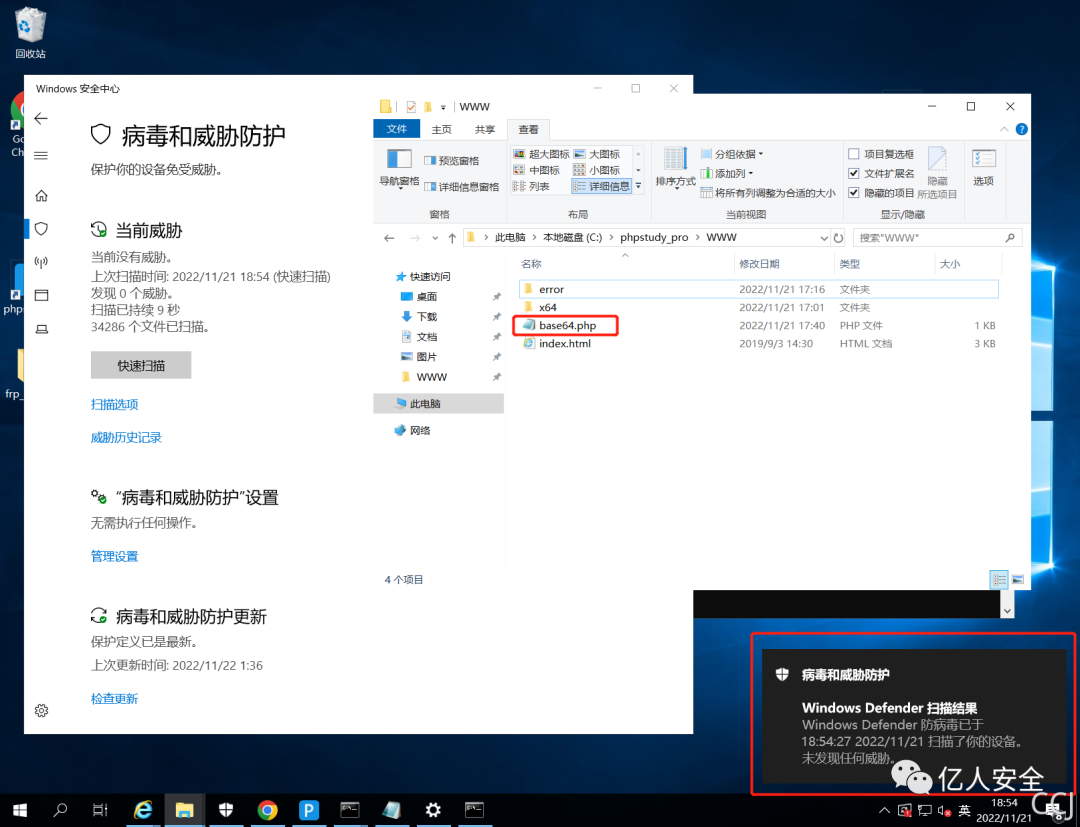Launch the phpStudy icon from the taskbar
This screenshot has height=827, width=1080.
click(x=308, y=809)
